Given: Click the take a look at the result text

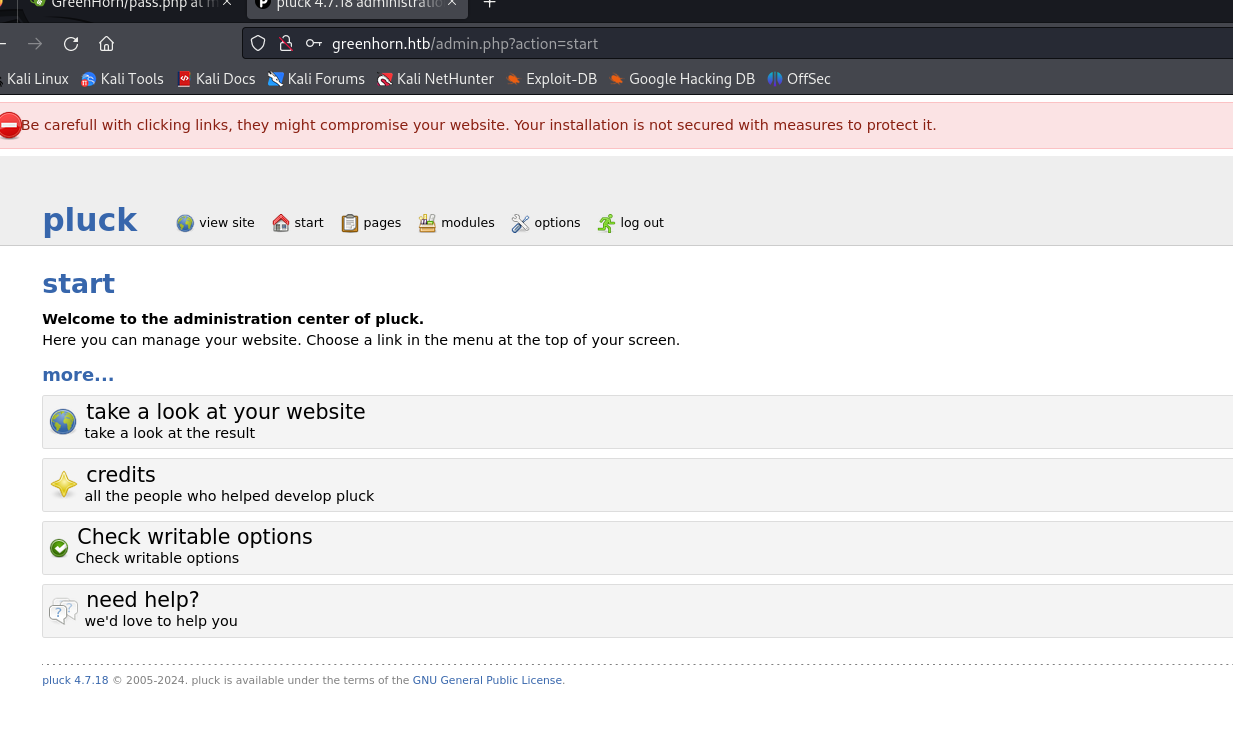Looking at the screenshot, I should (x=170, y=433).
